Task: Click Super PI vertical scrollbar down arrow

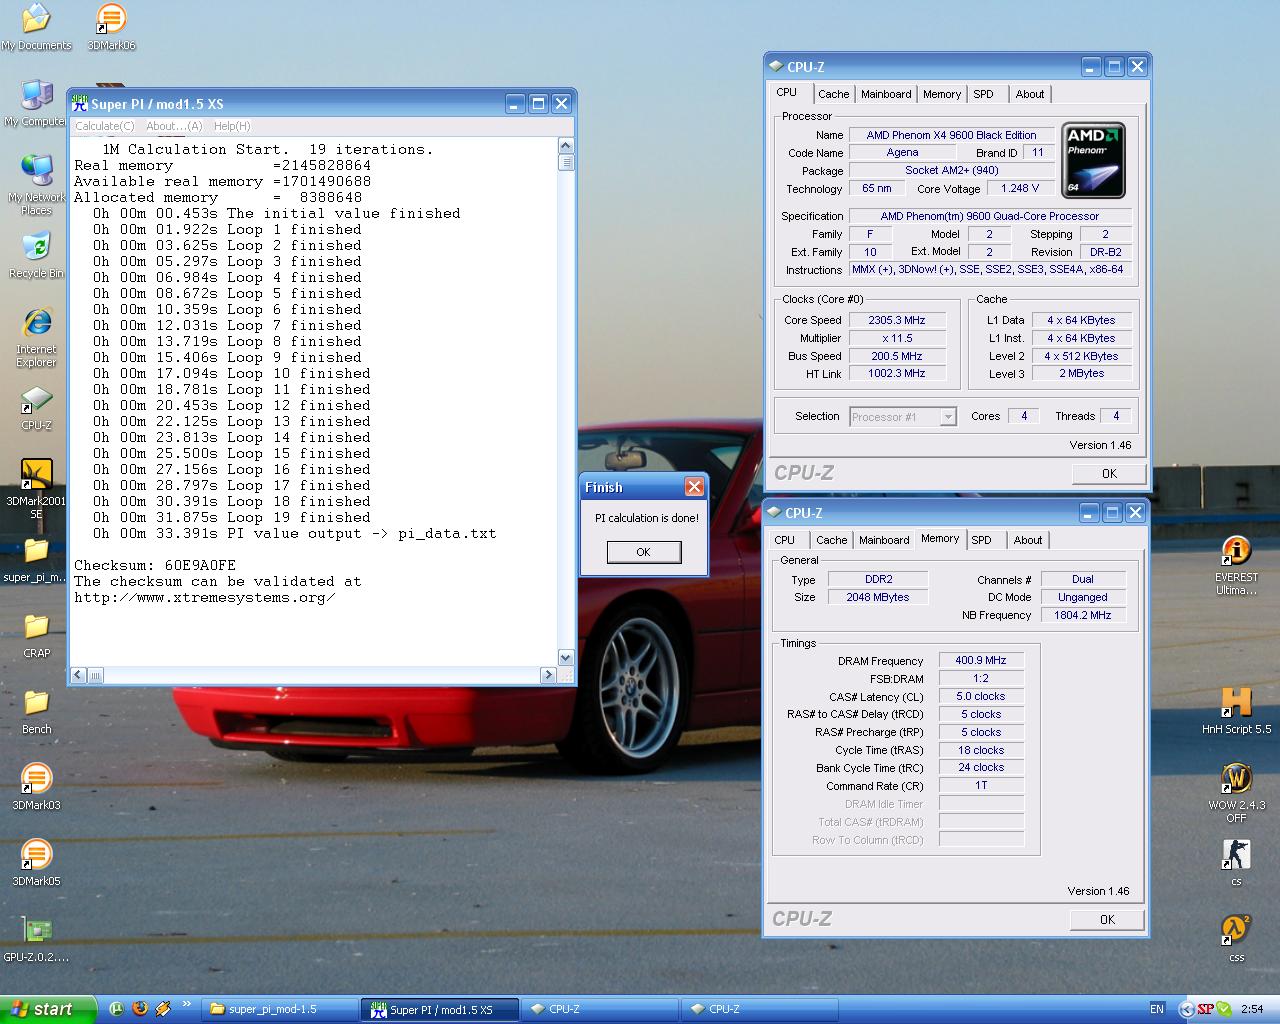Action: (x=566, y=658)
